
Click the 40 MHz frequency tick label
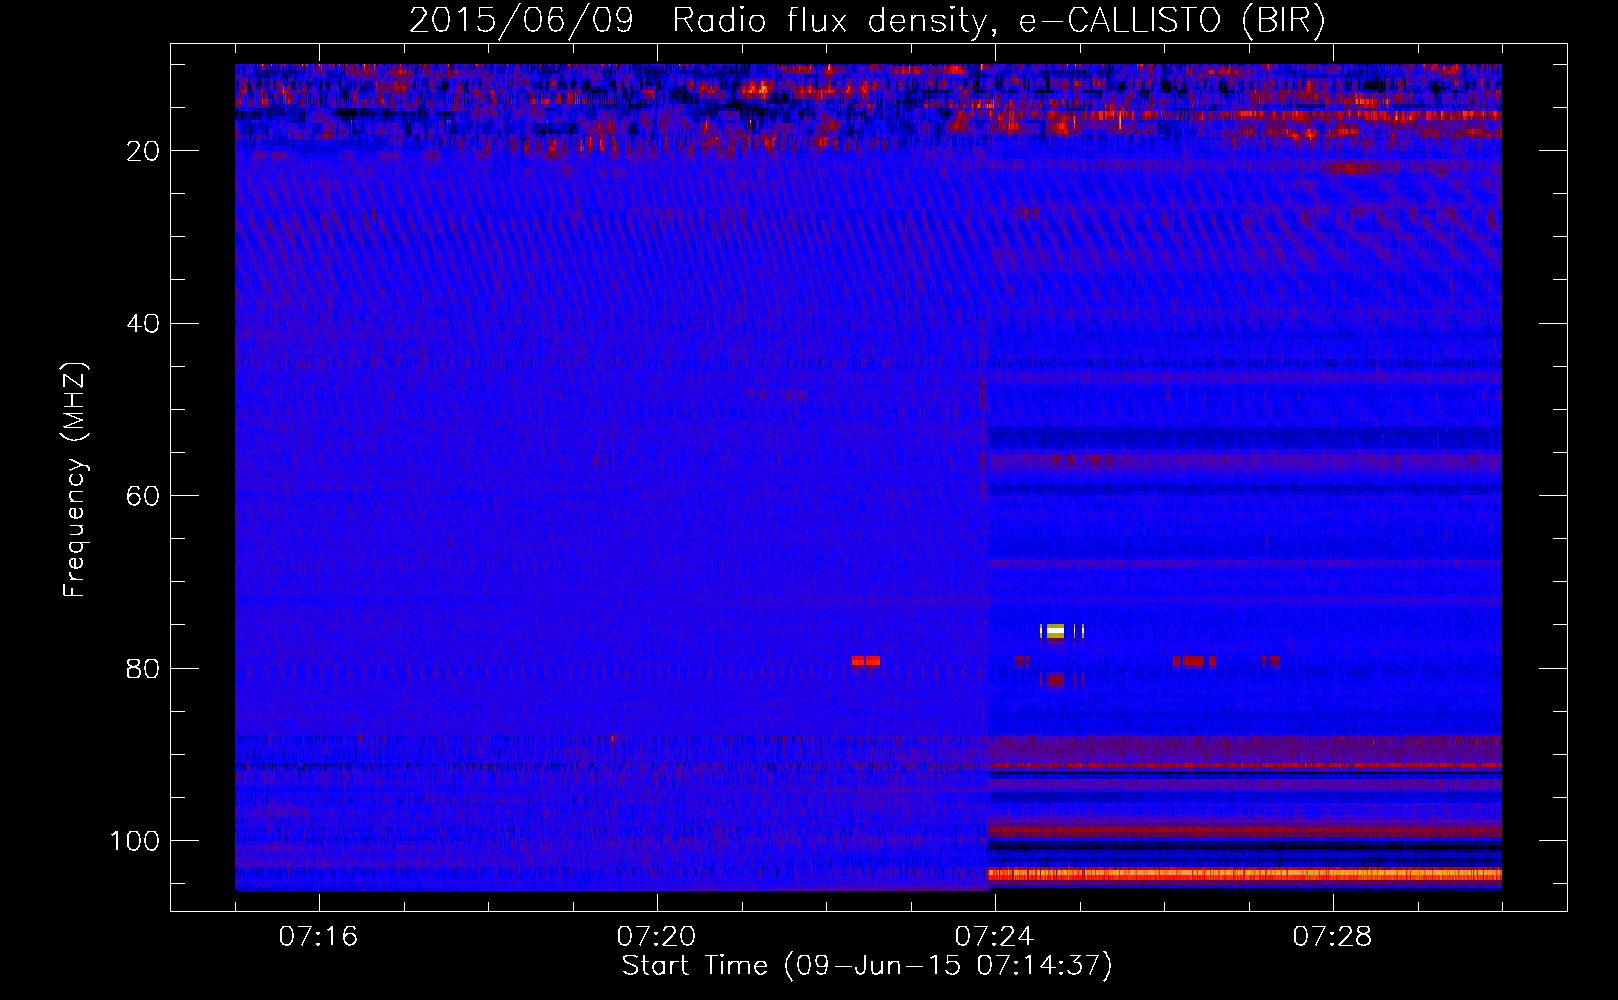point(143,324)
